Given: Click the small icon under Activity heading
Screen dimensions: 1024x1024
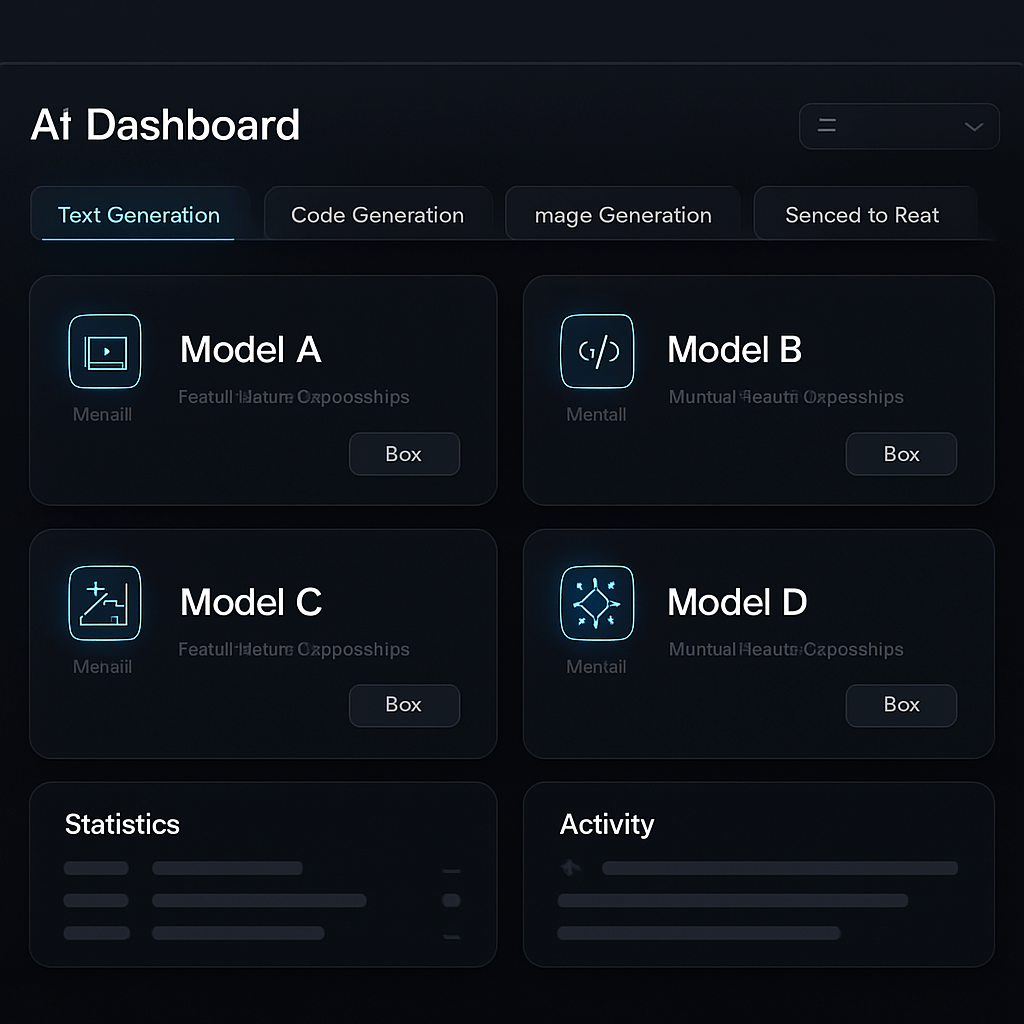Looking at the screenshot, I should click(x=571, y=867).
